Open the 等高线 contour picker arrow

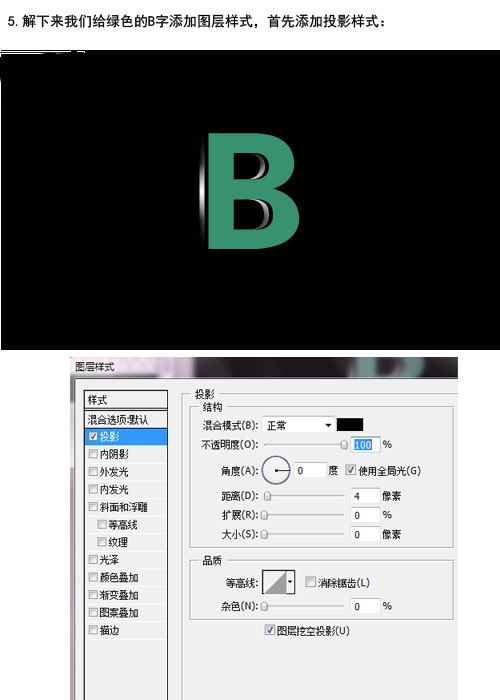pyautogui.click(x=291, y=582)
